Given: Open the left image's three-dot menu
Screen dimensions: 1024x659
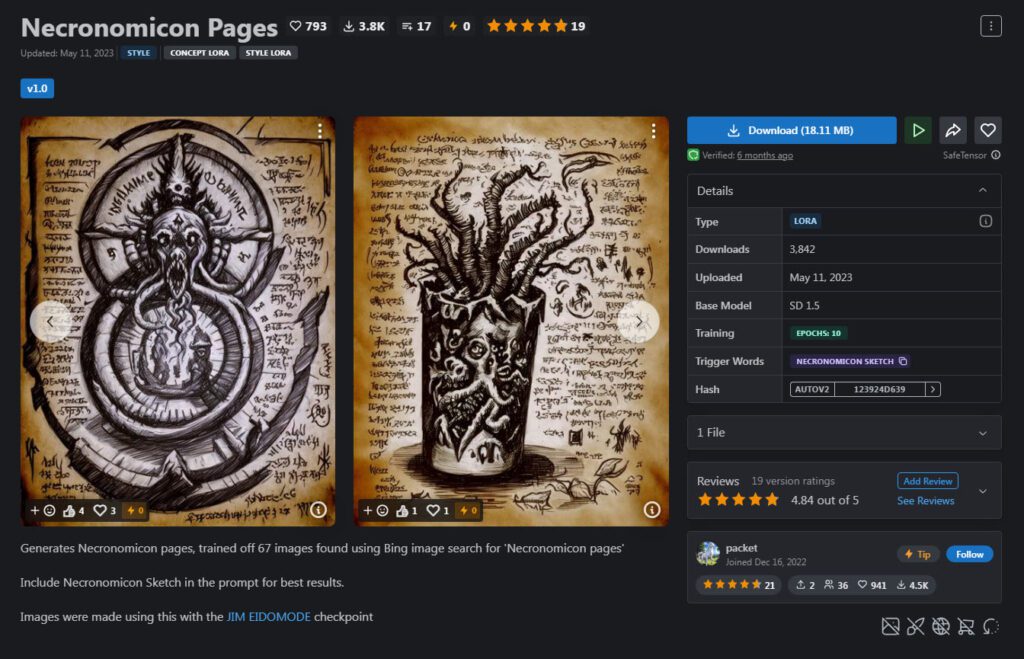Looking at the screenshot, I should (319, 131).
